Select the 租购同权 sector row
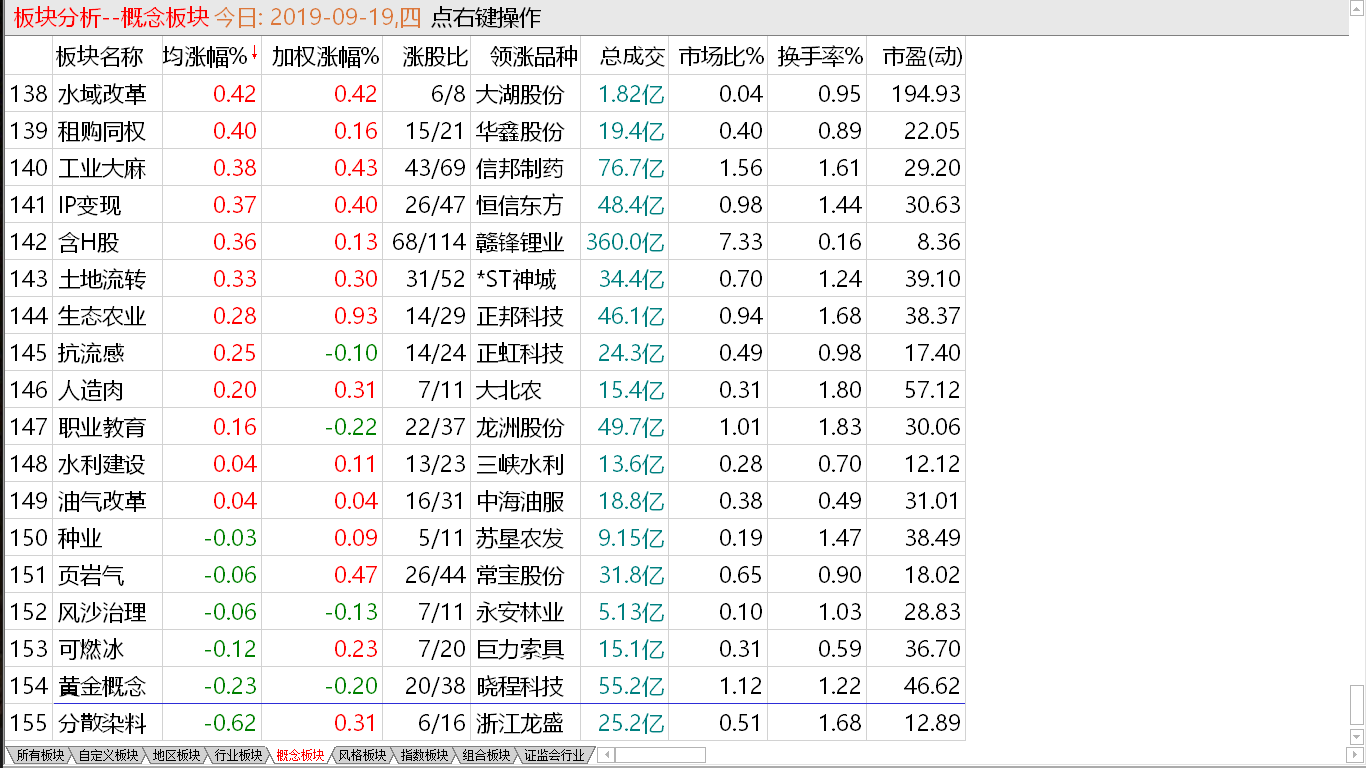The image size is (1366, 768). (485, 131)
